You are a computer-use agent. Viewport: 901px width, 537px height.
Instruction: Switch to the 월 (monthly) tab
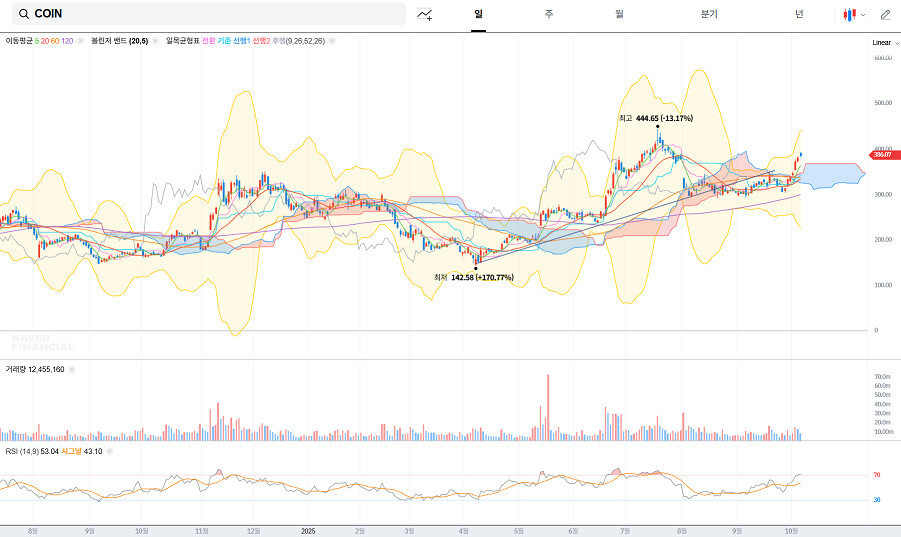[620, 14]
